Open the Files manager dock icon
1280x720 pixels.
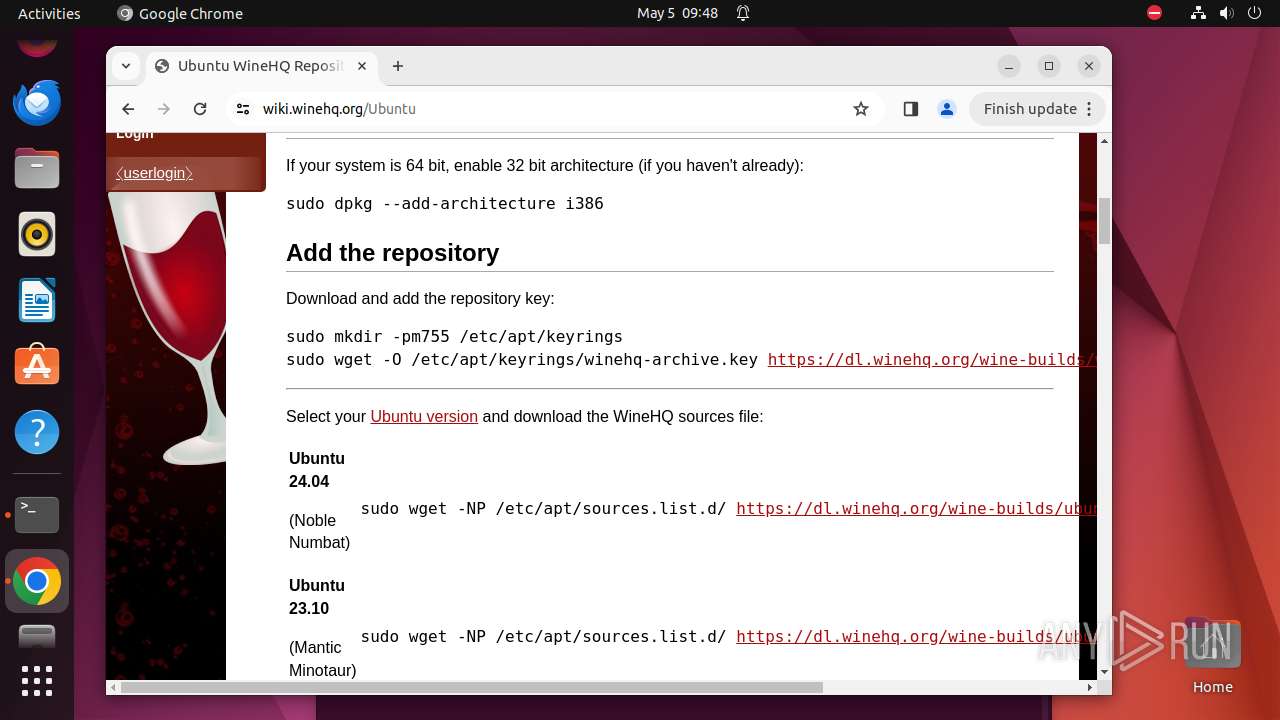click(37, 168)
